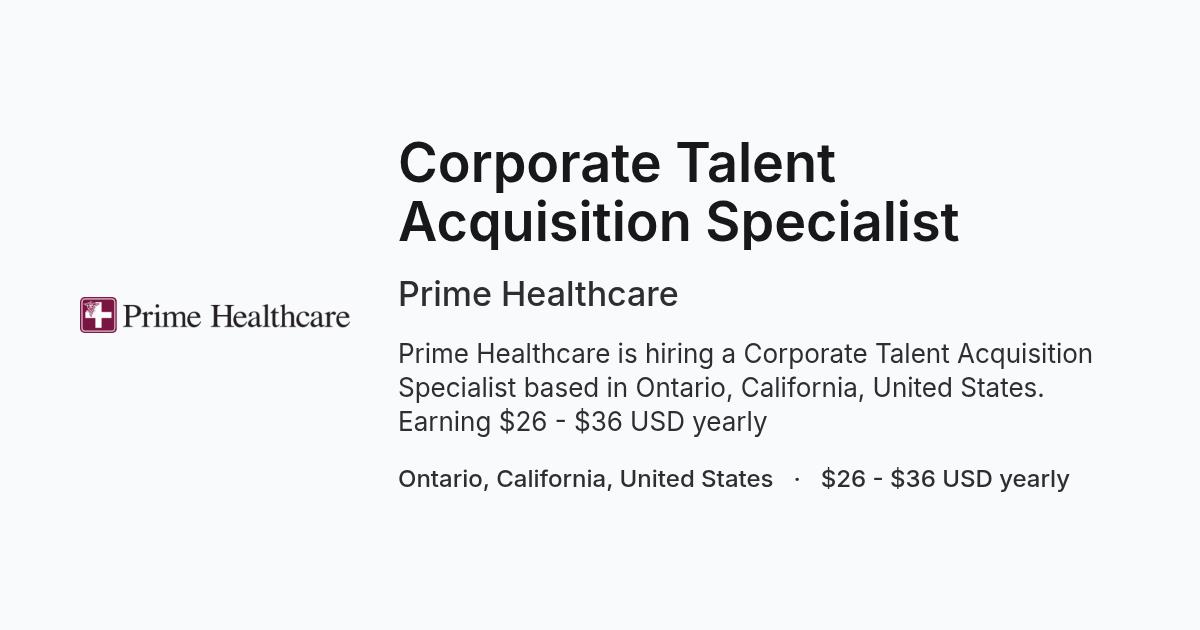Click Ontario, California within the description paragraph

pyautogui.click(x=747, y=388)
